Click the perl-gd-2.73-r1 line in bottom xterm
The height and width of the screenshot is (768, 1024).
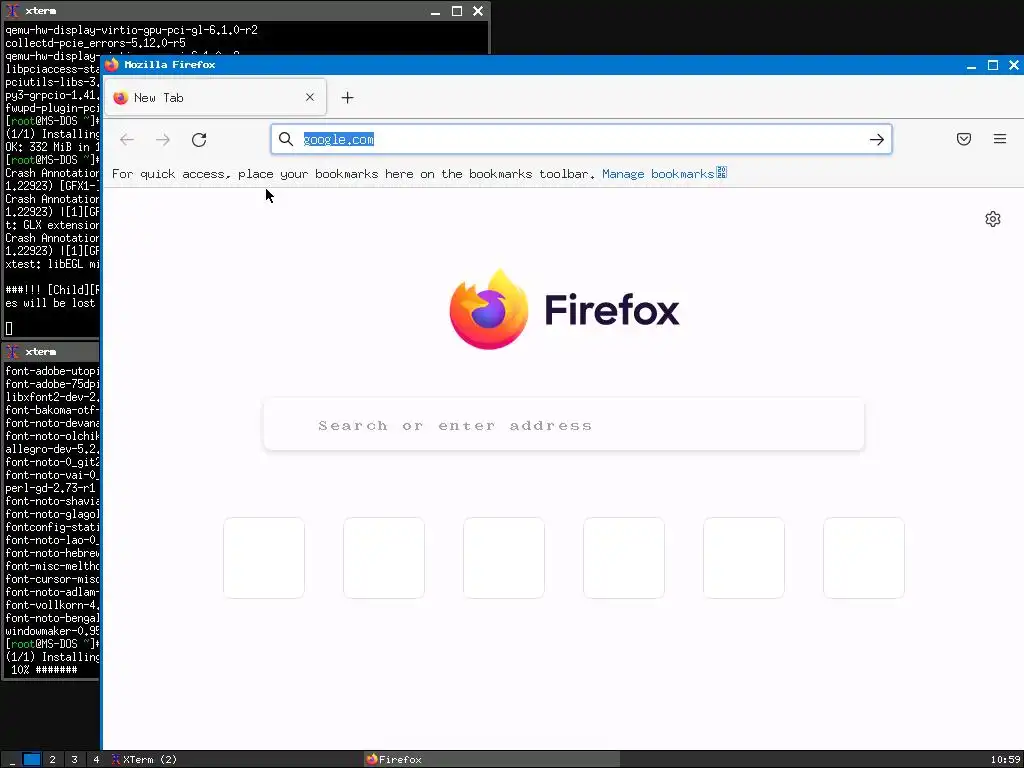(x=50, y=488)
